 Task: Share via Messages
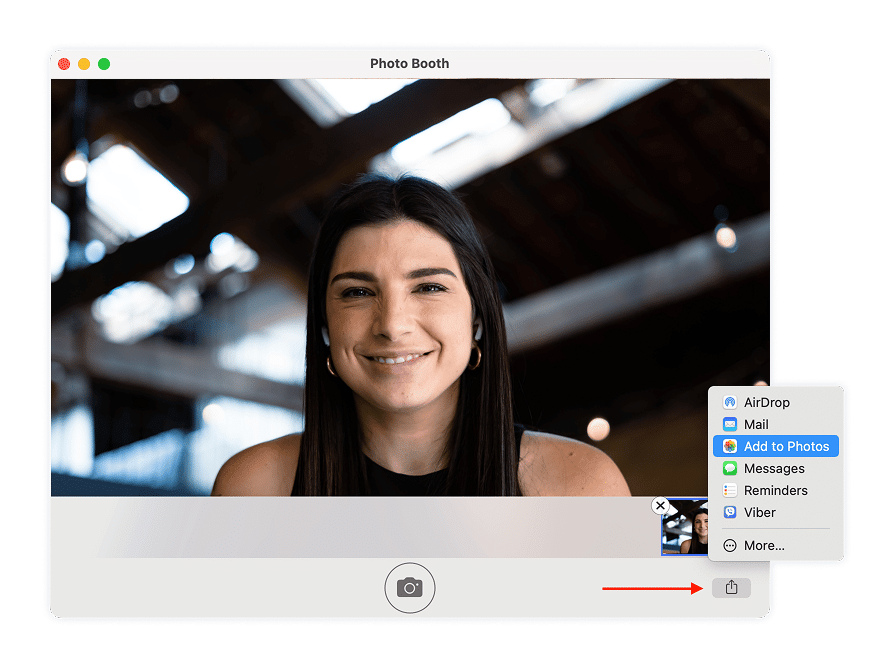775,469
